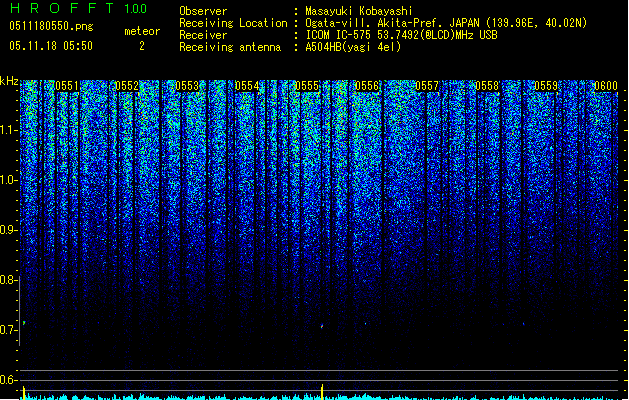The height and width of the screenshot is (400, 629).
Task: Click observer name Masayuki Kobayashi
Action: (359, 11)
